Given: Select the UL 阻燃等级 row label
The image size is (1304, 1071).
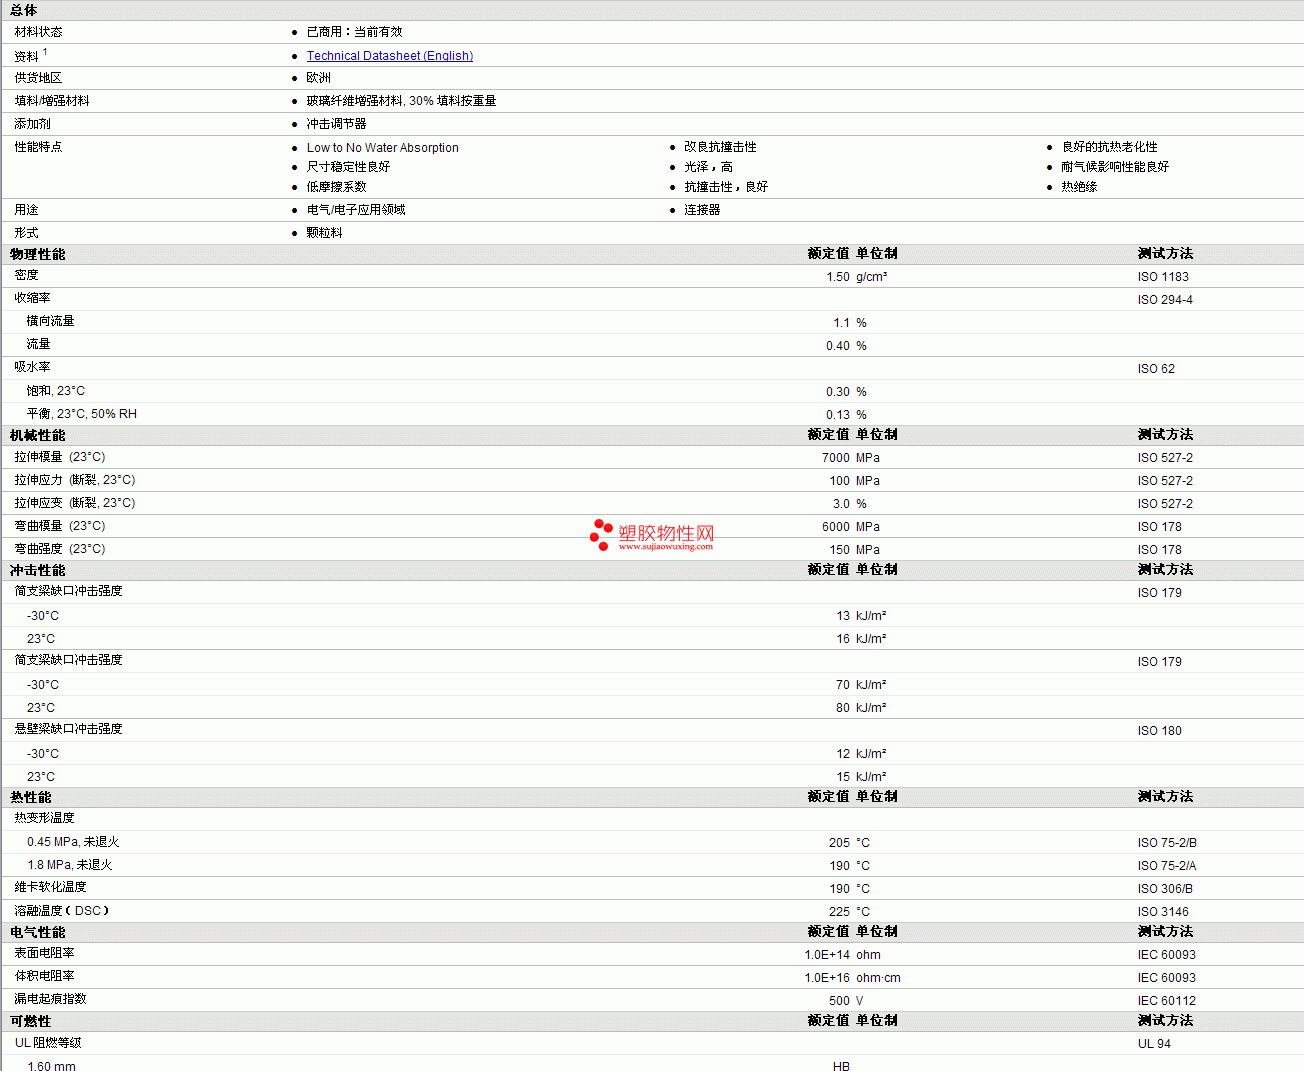Looking at the screenshot, I should (48, 1043).
